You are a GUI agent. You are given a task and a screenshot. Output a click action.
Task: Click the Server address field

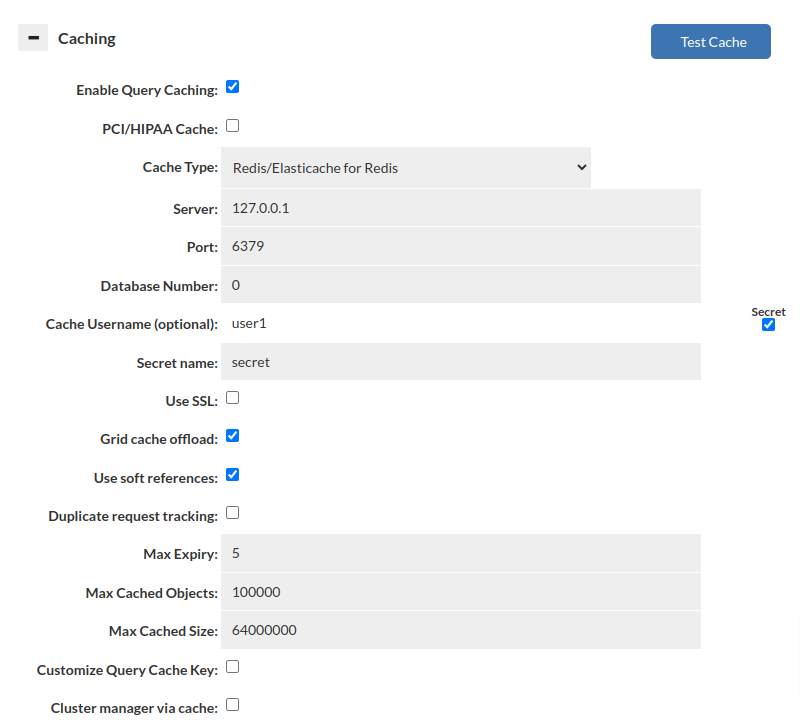tap(460, 208)
